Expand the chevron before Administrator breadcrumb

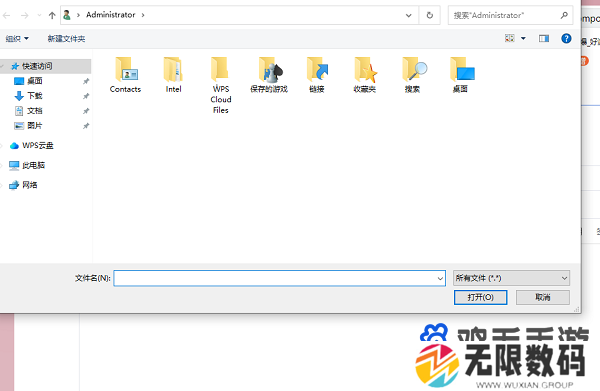pos(78,15)
